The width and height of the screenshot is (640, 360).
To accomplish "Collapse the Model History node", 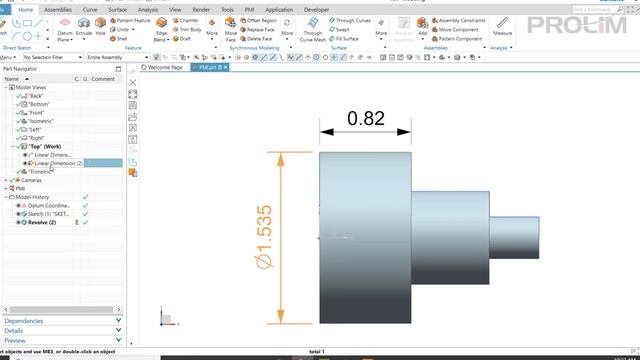I will (x=6, y=197).
